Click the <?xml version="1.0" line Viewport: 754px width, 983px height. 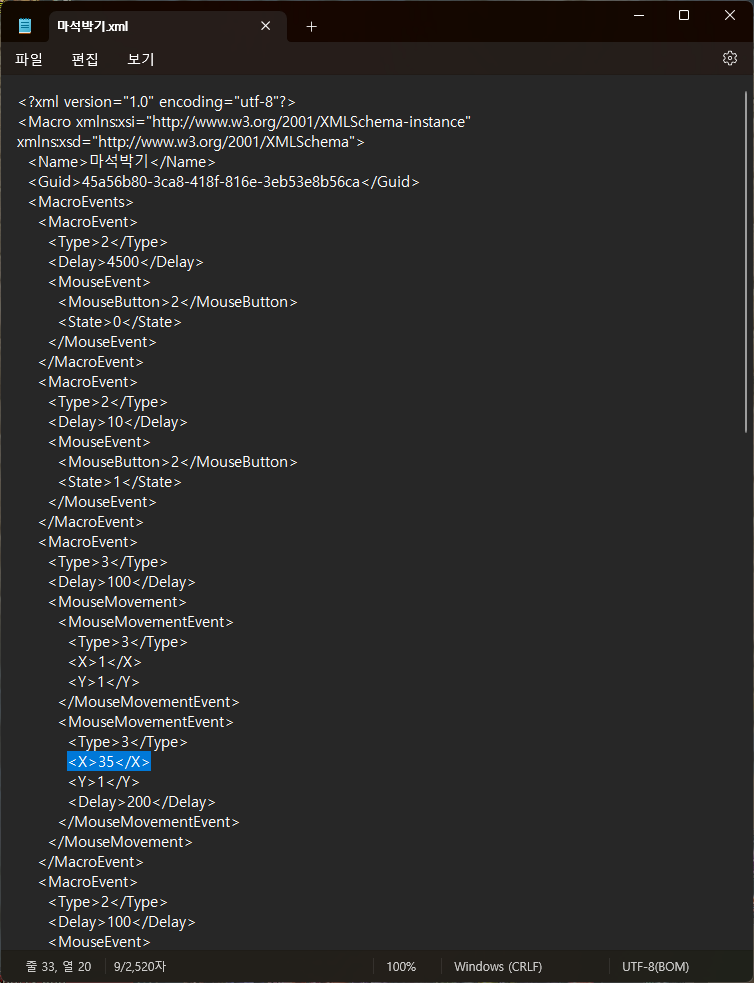click(157, 102)
